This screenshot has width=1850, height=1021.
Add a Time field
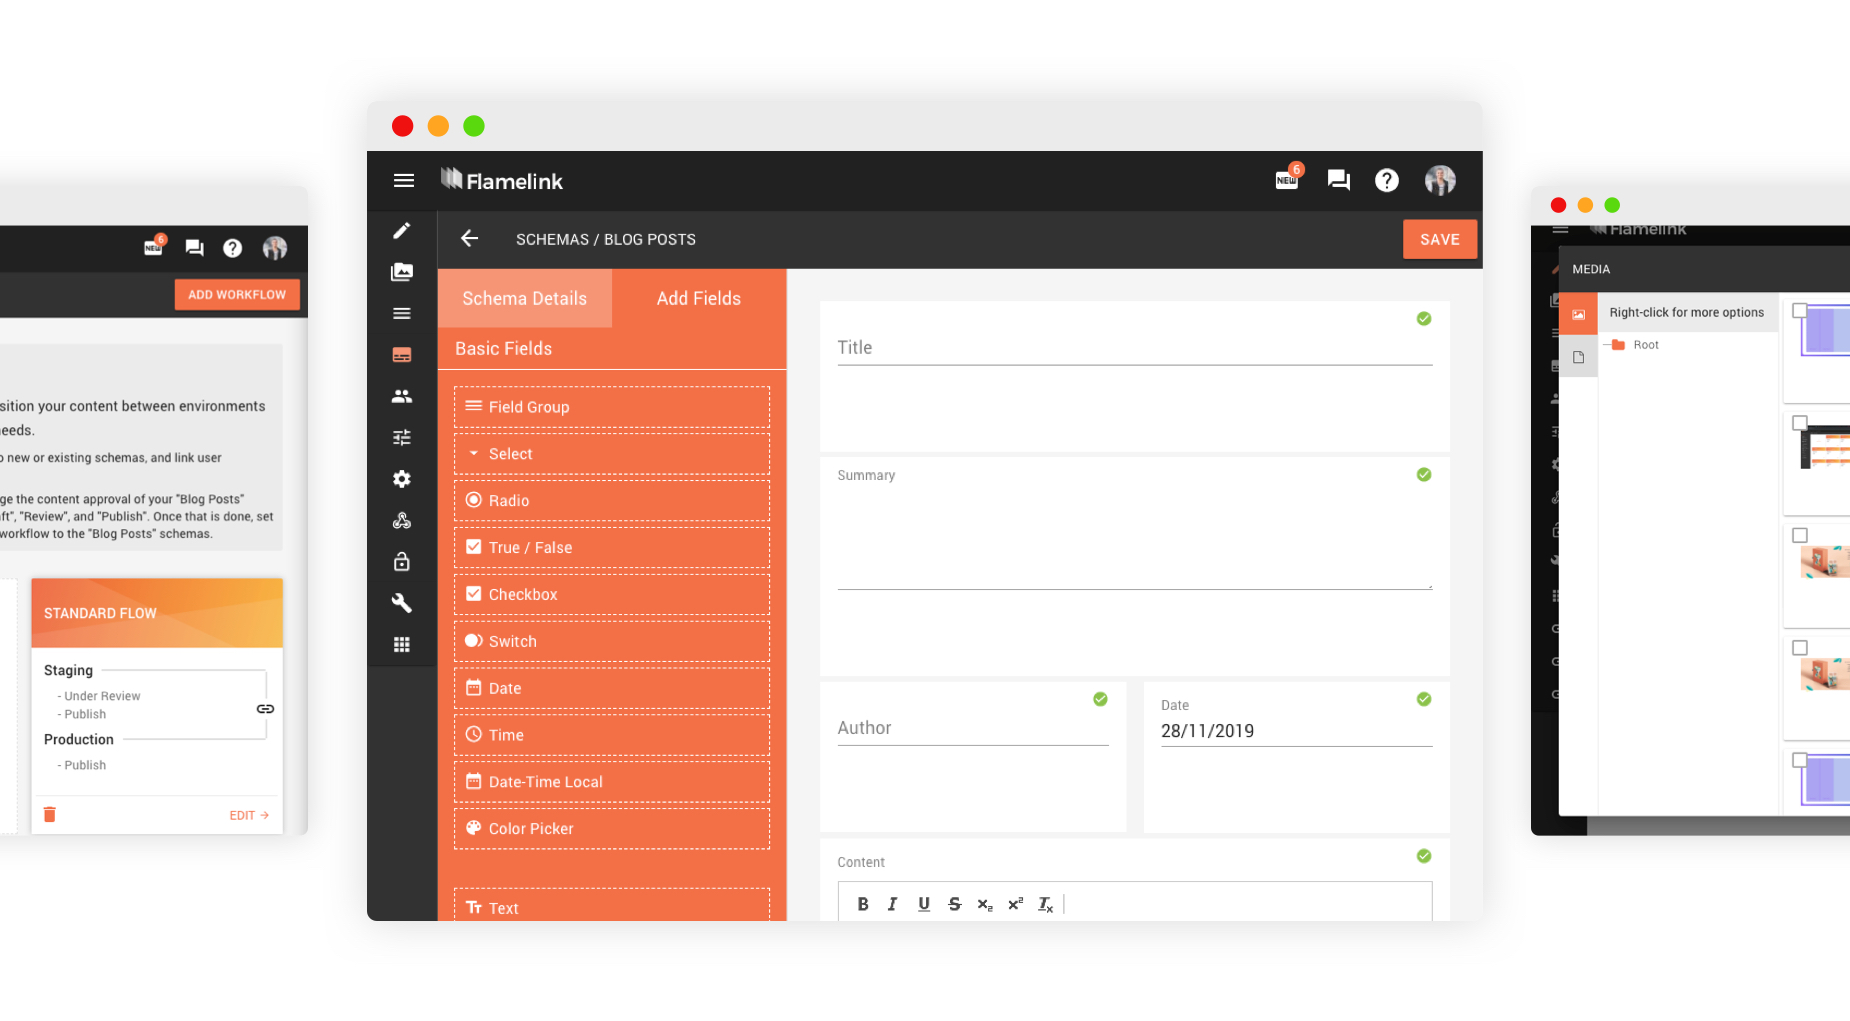click(x=612, y=735)
